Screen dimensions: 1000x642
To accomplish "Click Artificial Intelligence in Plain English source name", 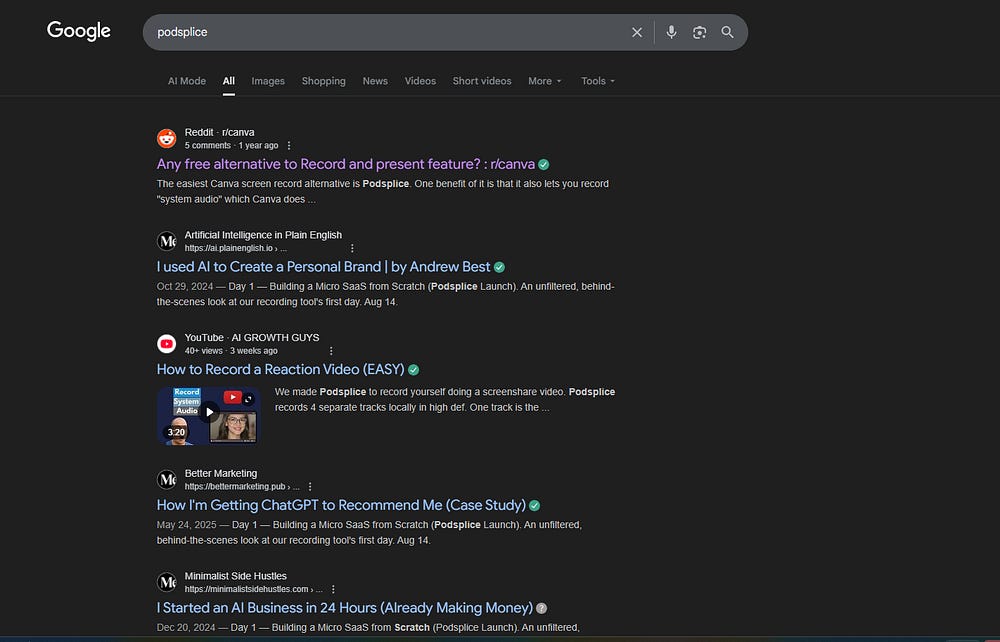I will [x=263, y=235].
